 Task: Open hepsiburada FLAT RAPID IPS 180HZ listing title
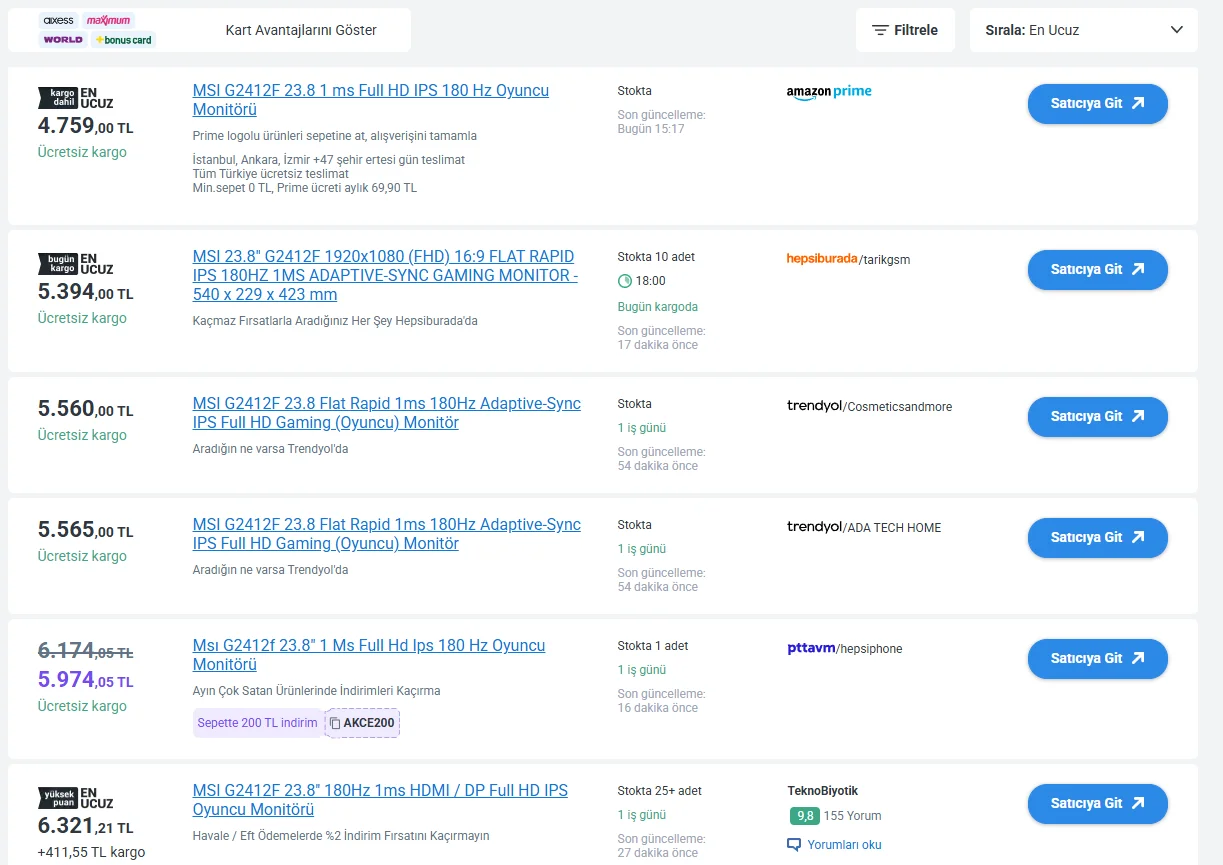(385, 275)
